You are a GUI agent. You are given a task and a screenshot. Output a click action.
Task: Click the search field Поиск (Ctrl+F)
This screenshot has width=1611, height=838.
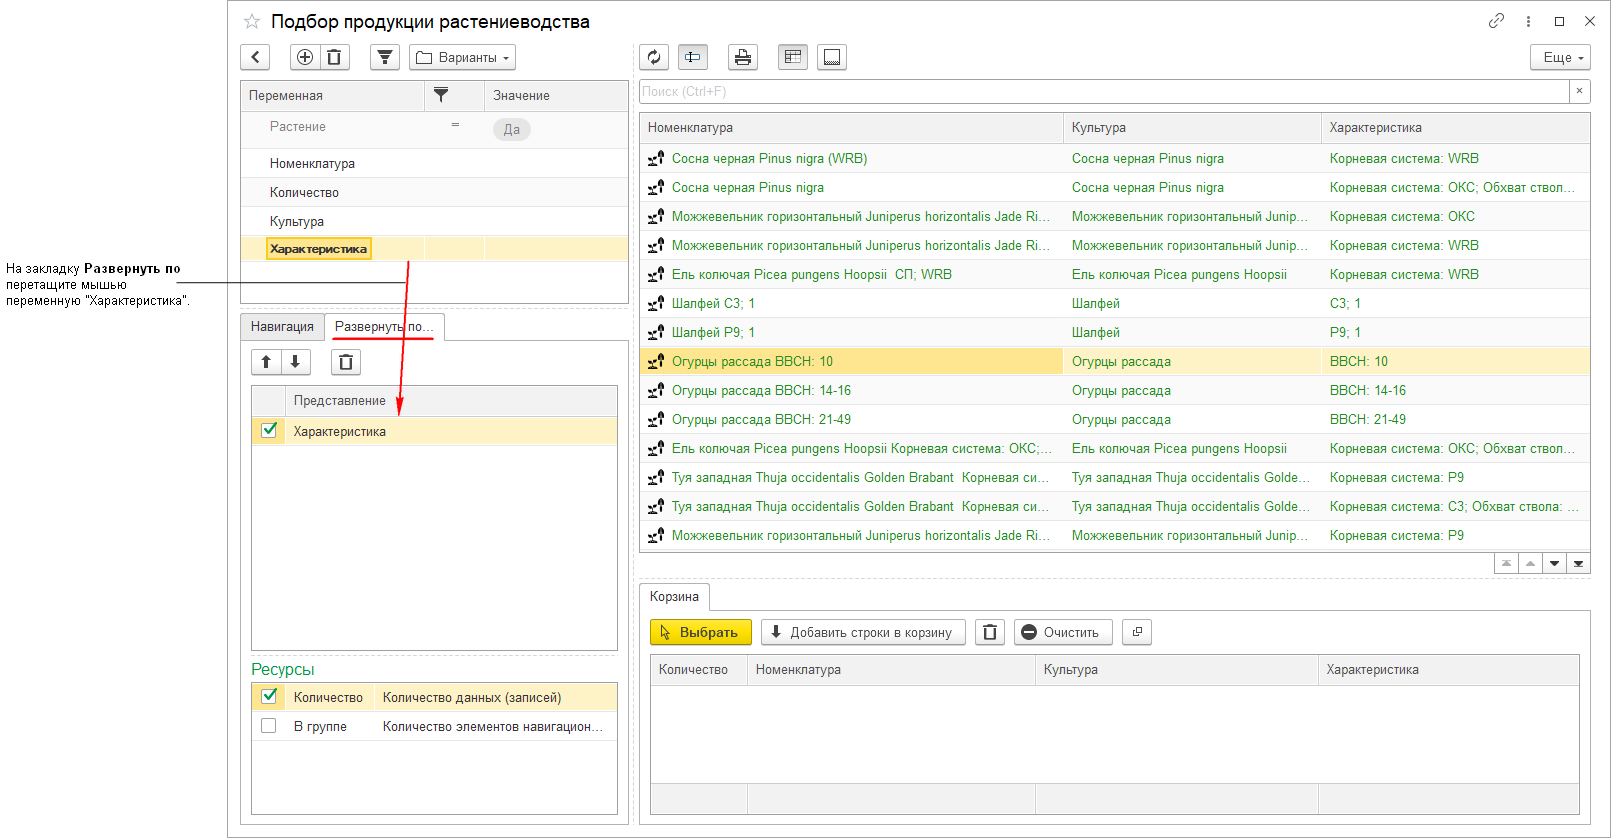pos(1104,91)
